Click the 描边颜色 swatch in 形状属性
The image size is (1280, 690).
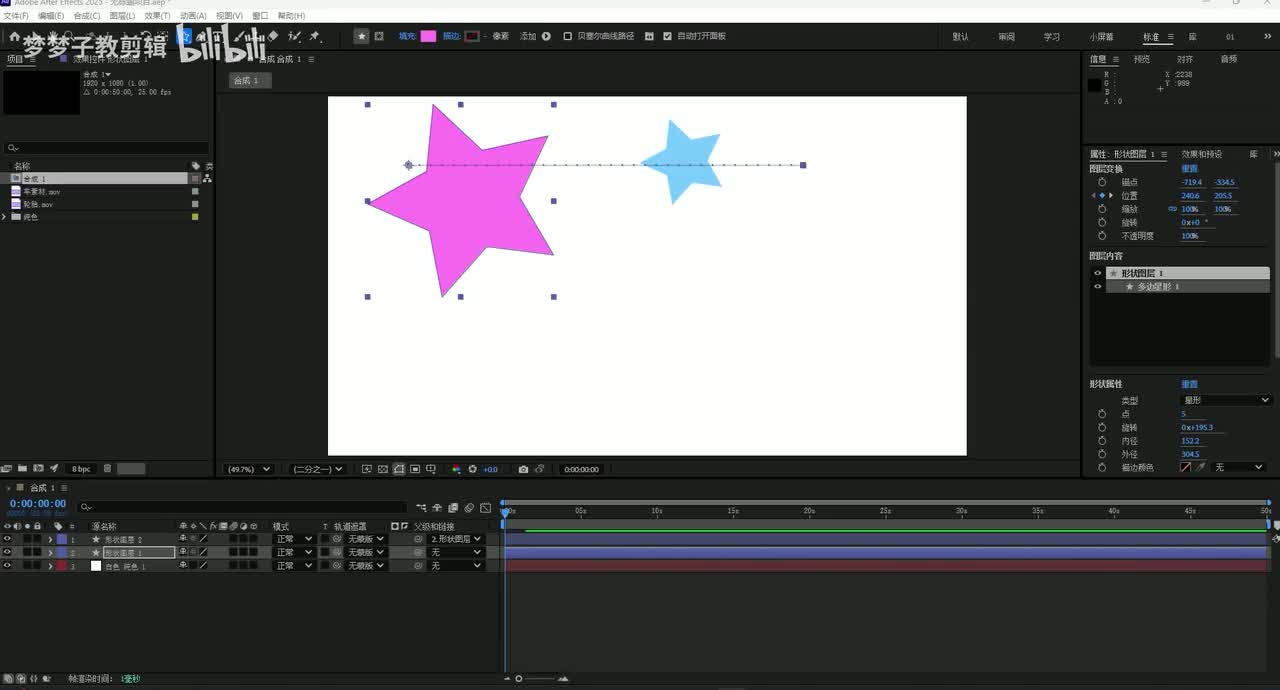1185,467
